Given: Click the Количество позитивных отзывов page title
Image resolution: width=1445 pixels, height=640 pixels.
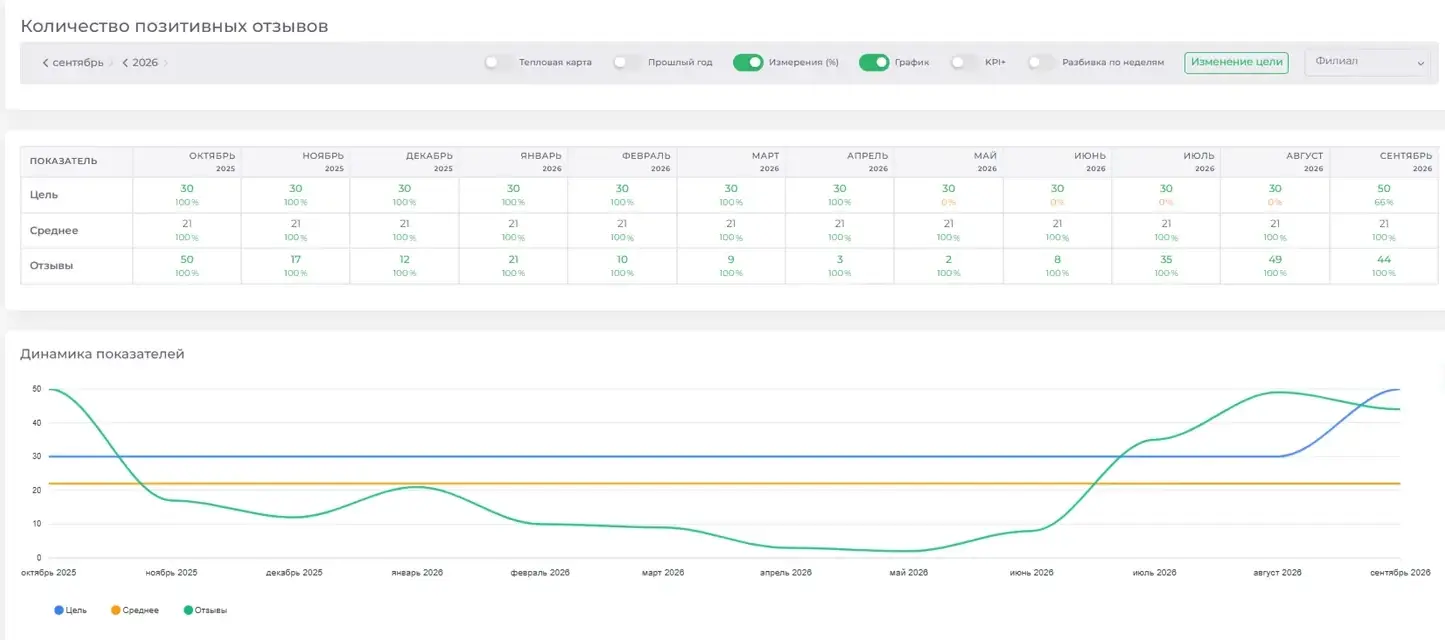Looking at the screenshot, I should [174, 26].
